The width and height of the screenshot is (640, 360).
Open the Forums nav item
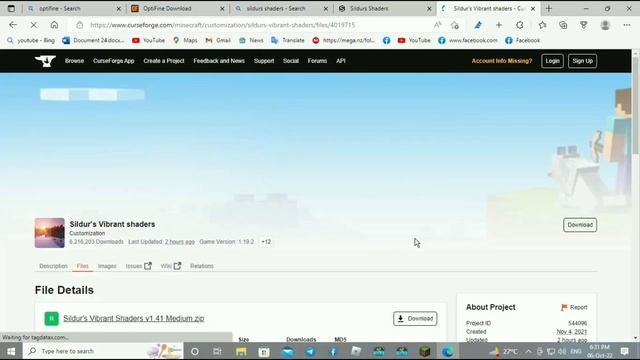(317, 61)
